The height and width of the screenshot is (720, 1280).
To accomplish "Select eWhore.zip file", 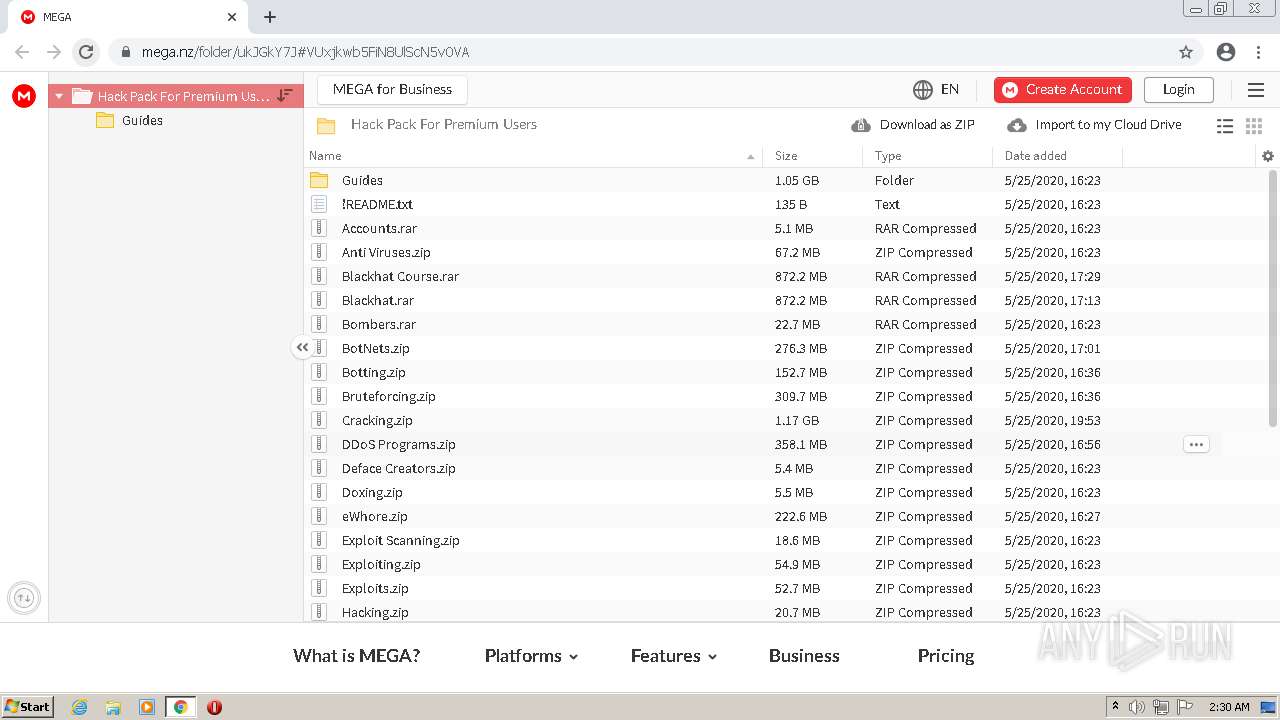I will click(375, 517).
